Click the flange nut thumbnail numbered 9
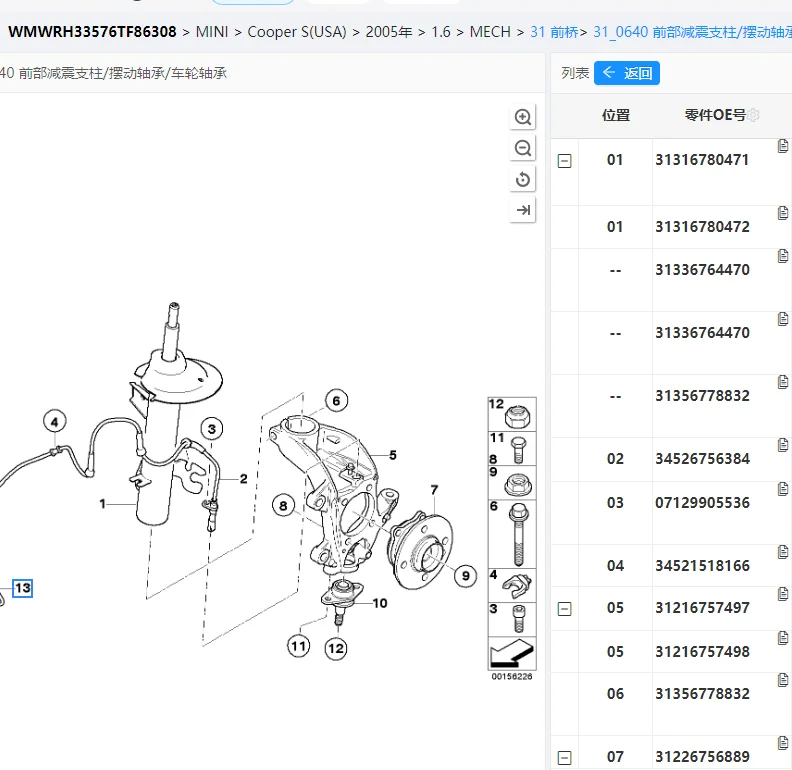Image resolution: width=792 pixels, height=770 pixels. 512,483
